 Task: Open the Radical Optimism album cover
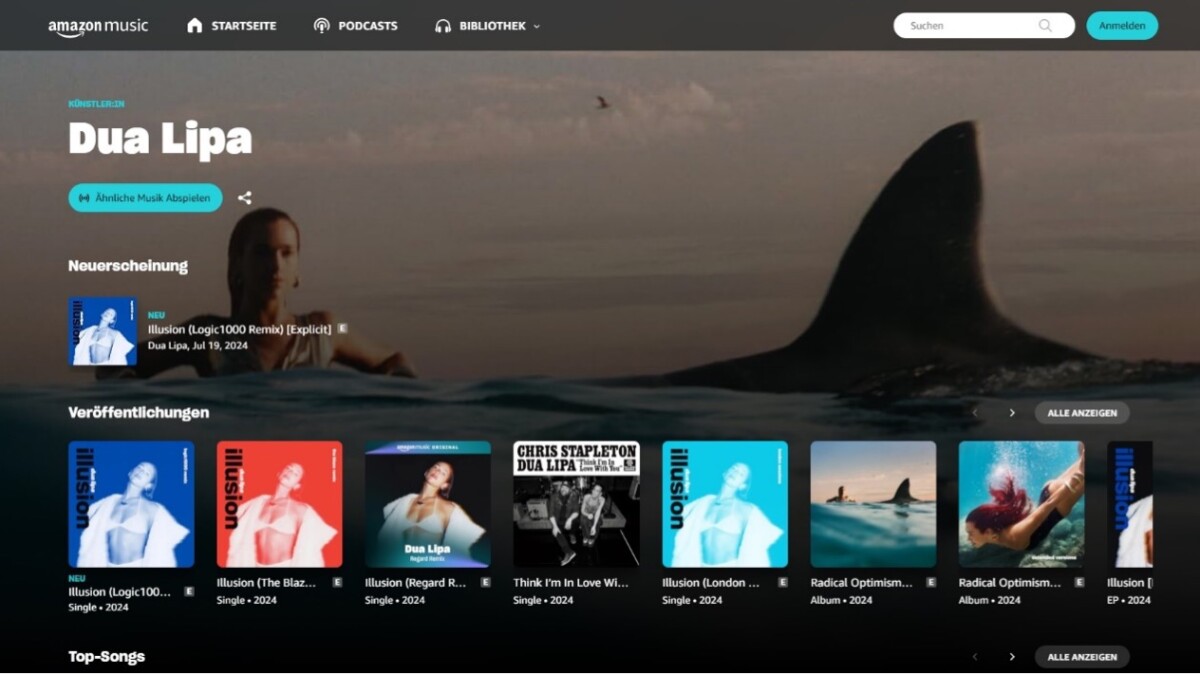[873, 504]
